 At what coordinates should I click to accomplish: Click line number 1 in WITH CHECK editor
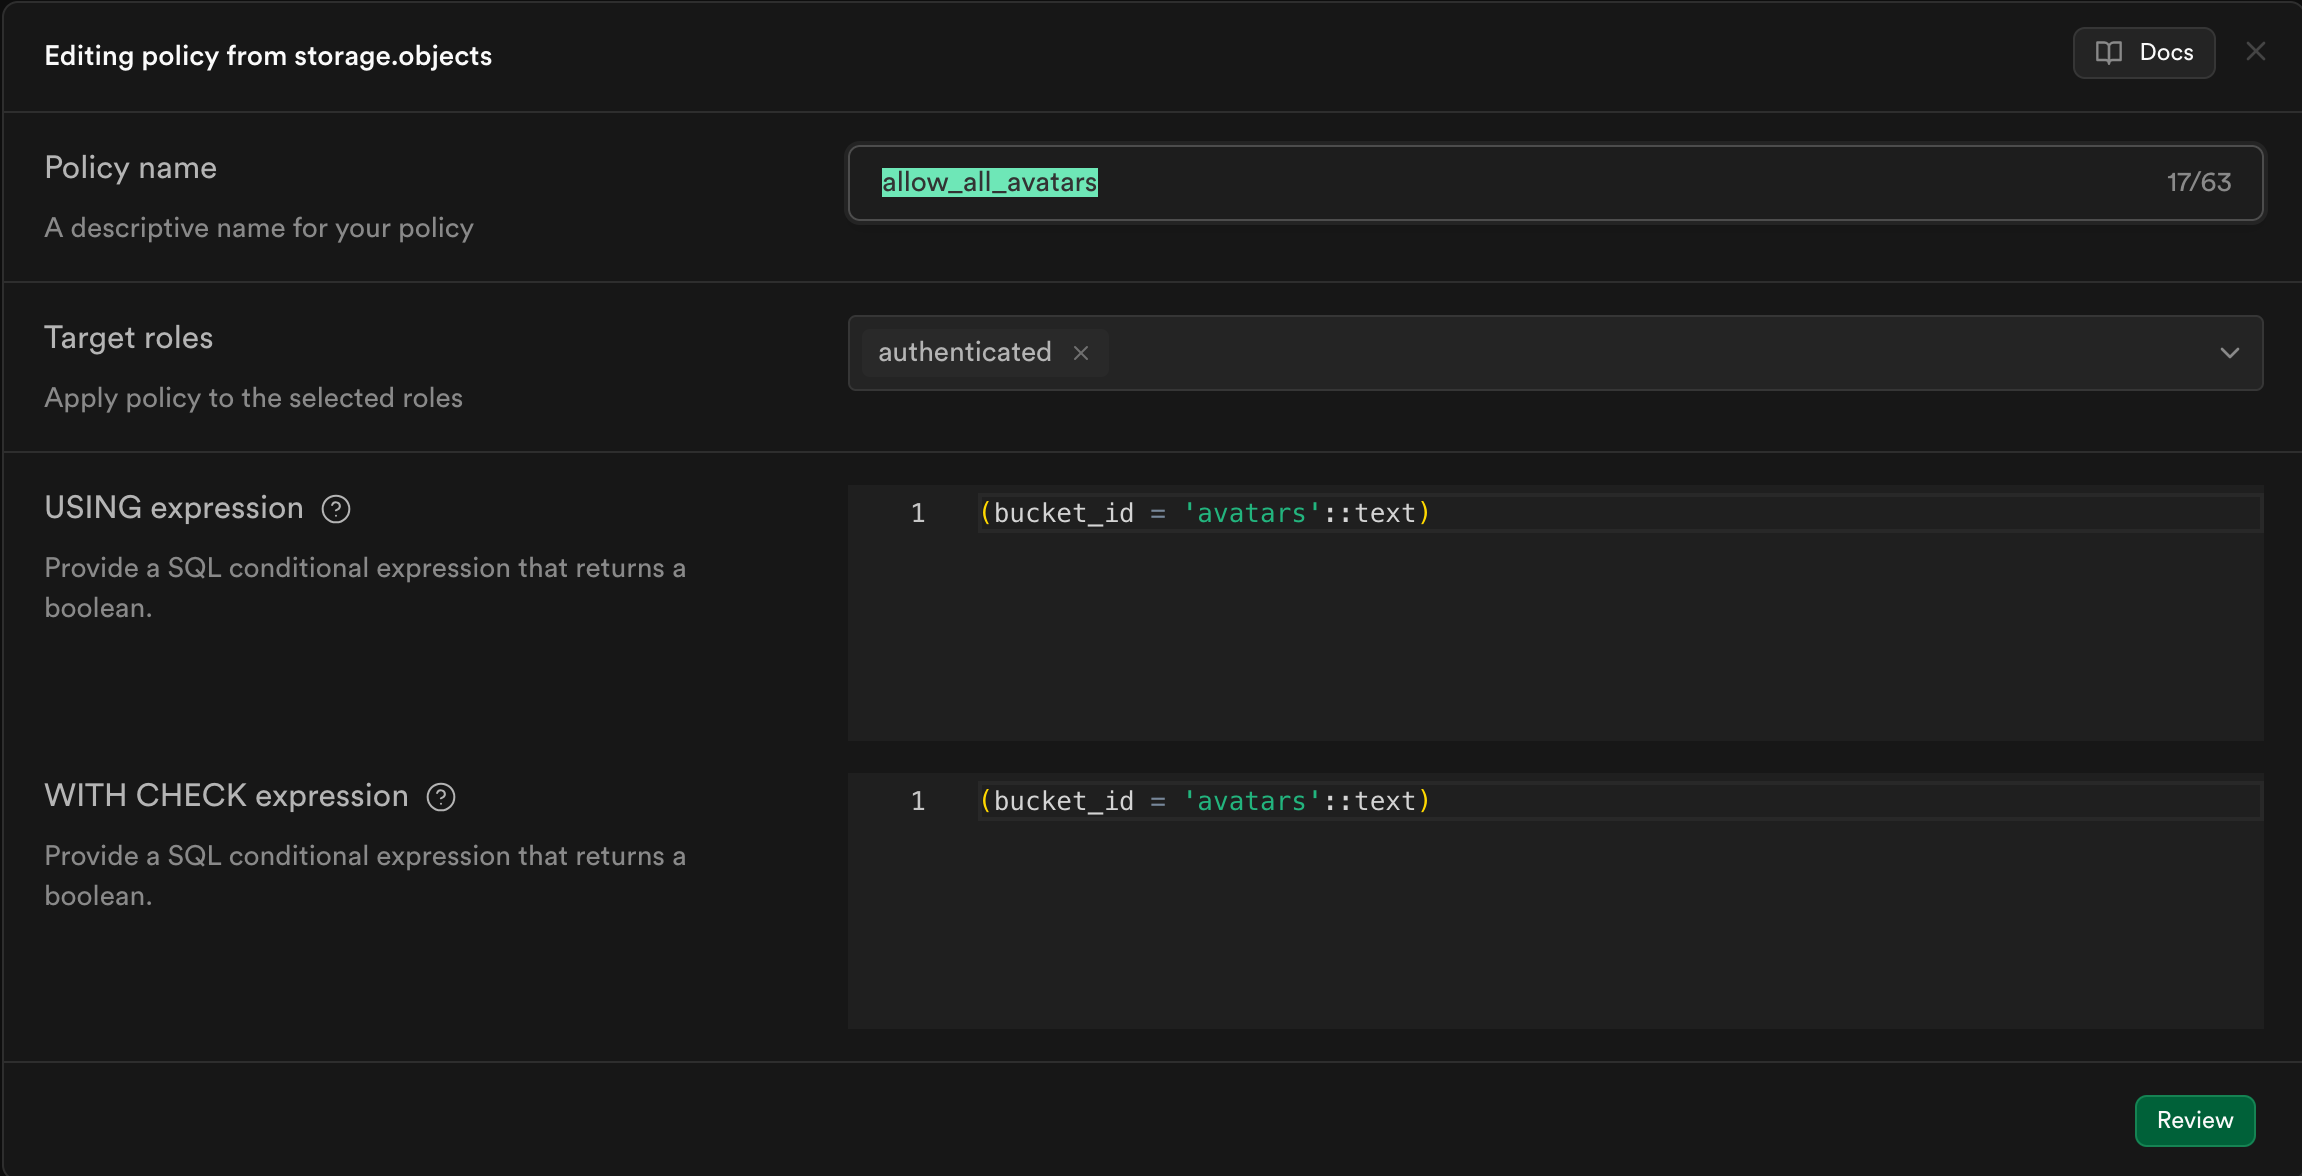click(917, 801)
